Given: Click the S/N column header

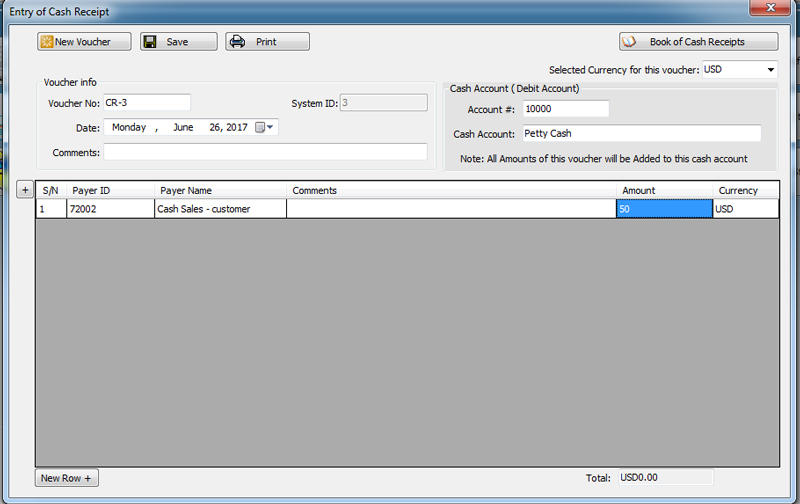Looking at the screenshot, I should (x=51, y=190).
